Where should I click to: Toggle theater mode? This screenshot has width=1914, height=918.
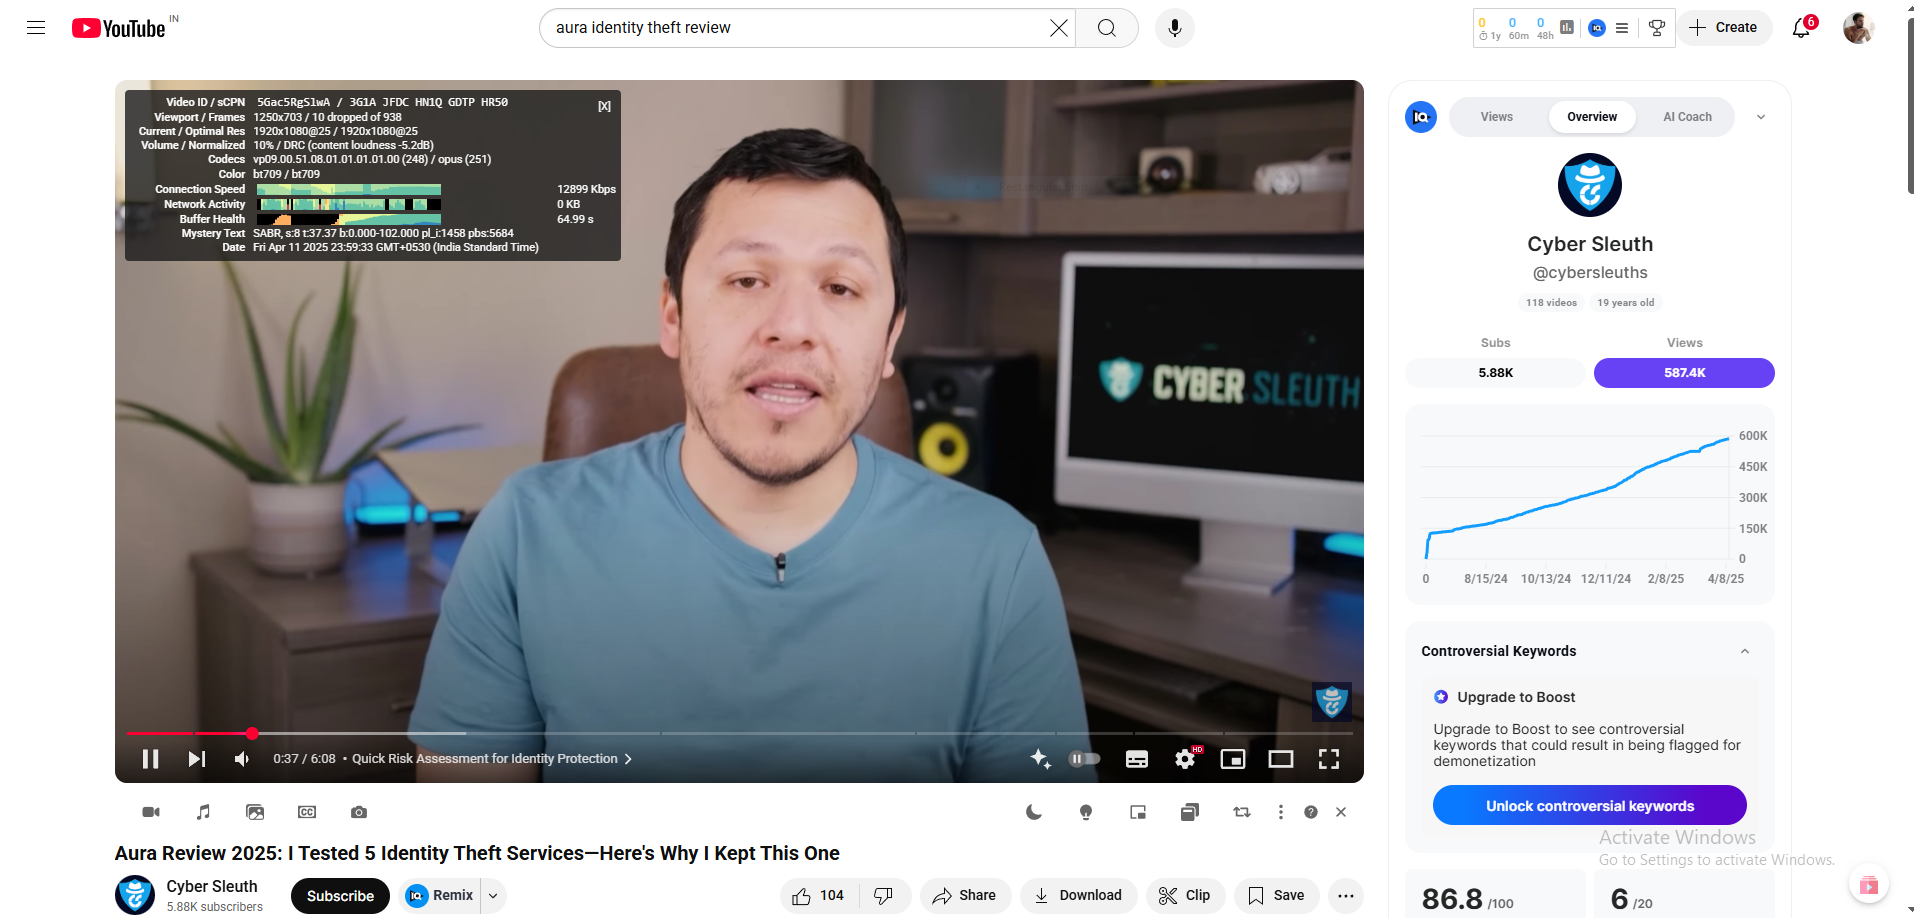(1281, 759)
